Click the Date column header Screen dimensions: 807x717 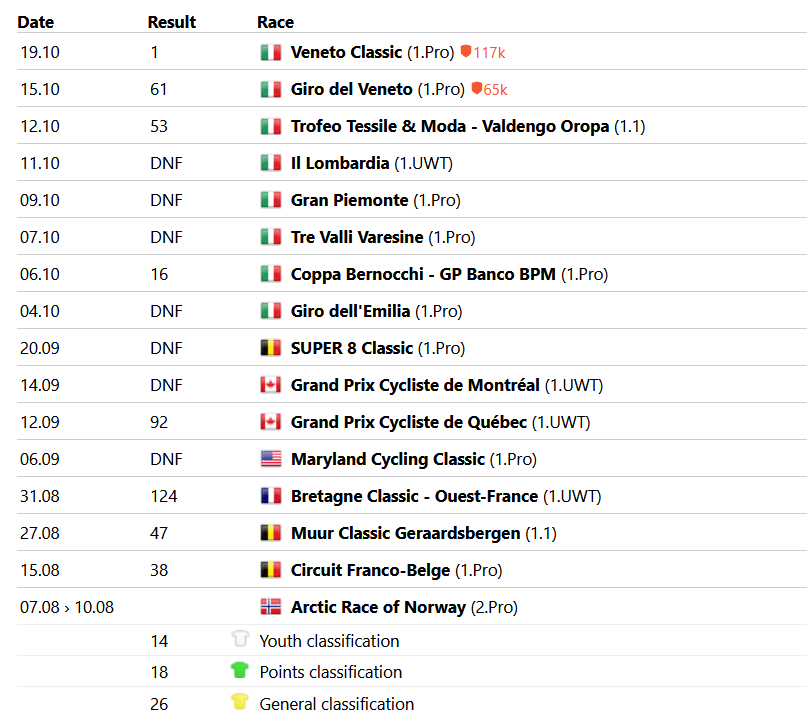coord(36,22)
